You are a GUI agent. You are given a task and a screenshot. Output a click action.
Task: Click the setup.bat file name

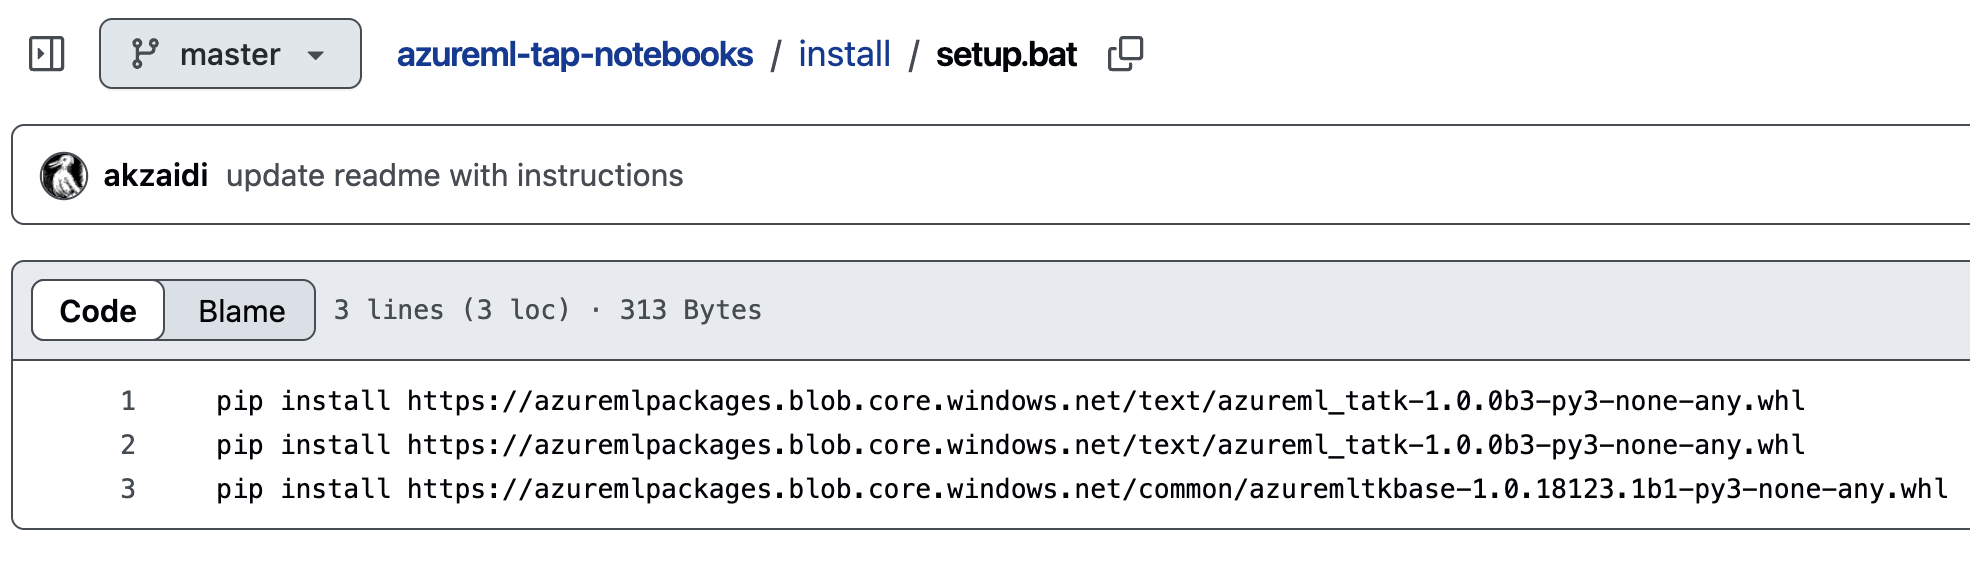point(1006,54)
